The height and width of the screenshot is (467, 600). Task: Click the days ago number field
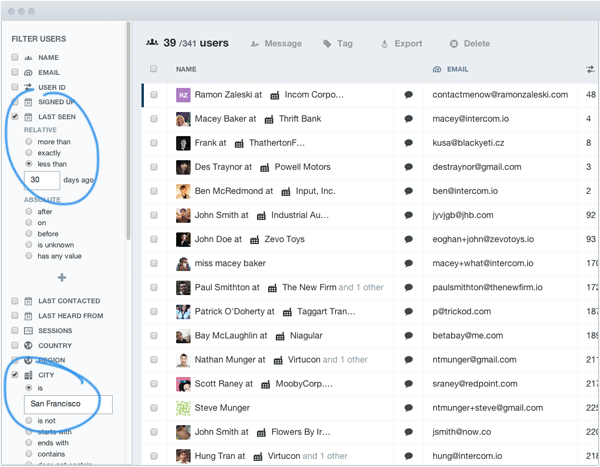coord(42,180)
